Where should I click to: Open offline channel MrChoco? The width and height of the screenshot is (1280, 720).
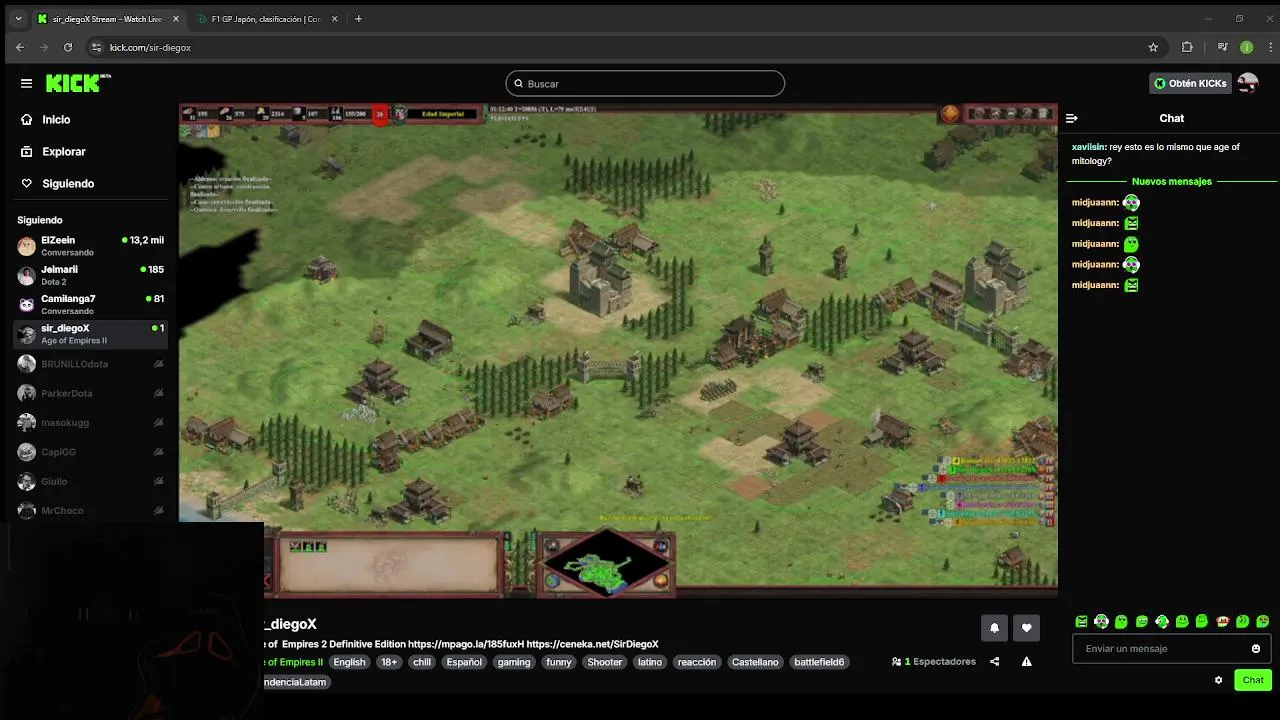point(90,510)
